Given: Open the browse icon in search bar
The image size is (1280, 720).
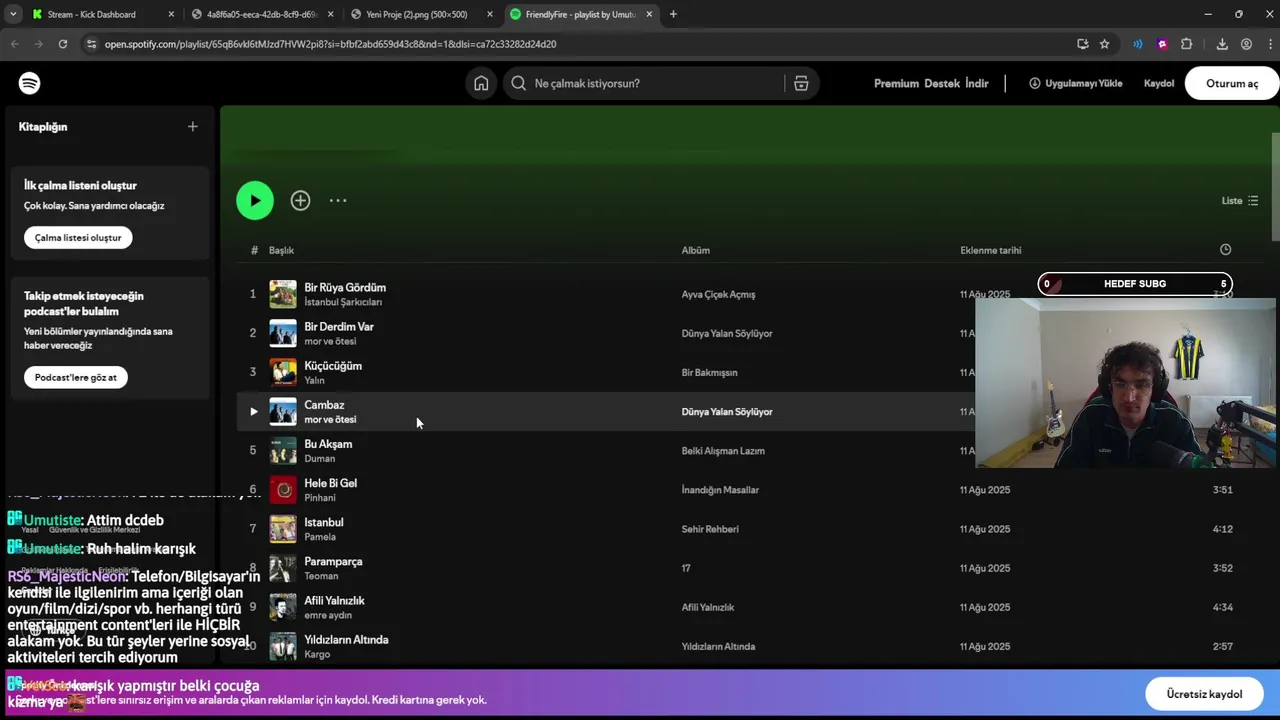Looking at the screenshot, I should 801,83.
